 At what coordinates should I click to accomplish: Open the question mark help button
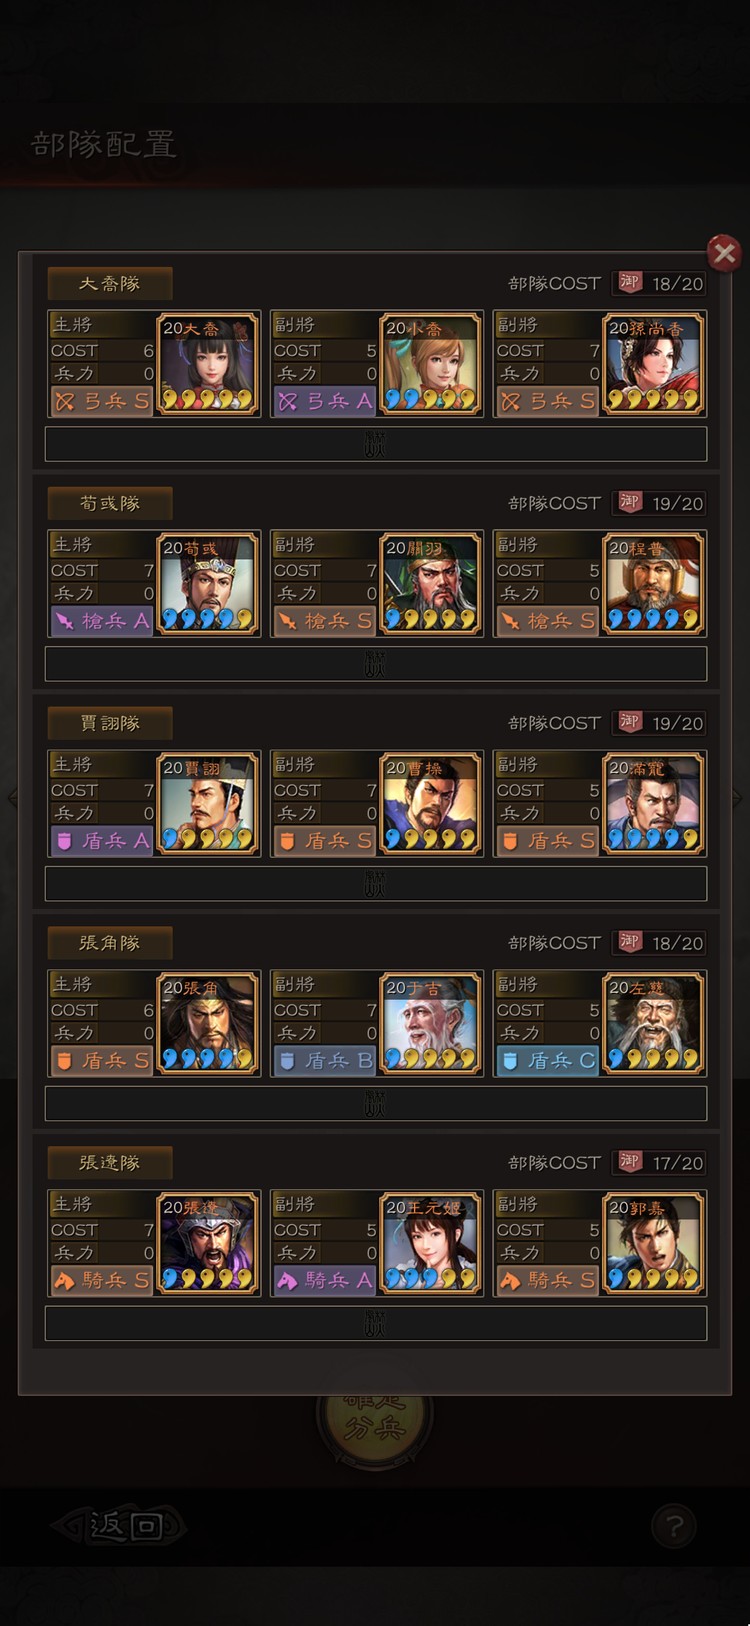click(x=674, y=1527)
